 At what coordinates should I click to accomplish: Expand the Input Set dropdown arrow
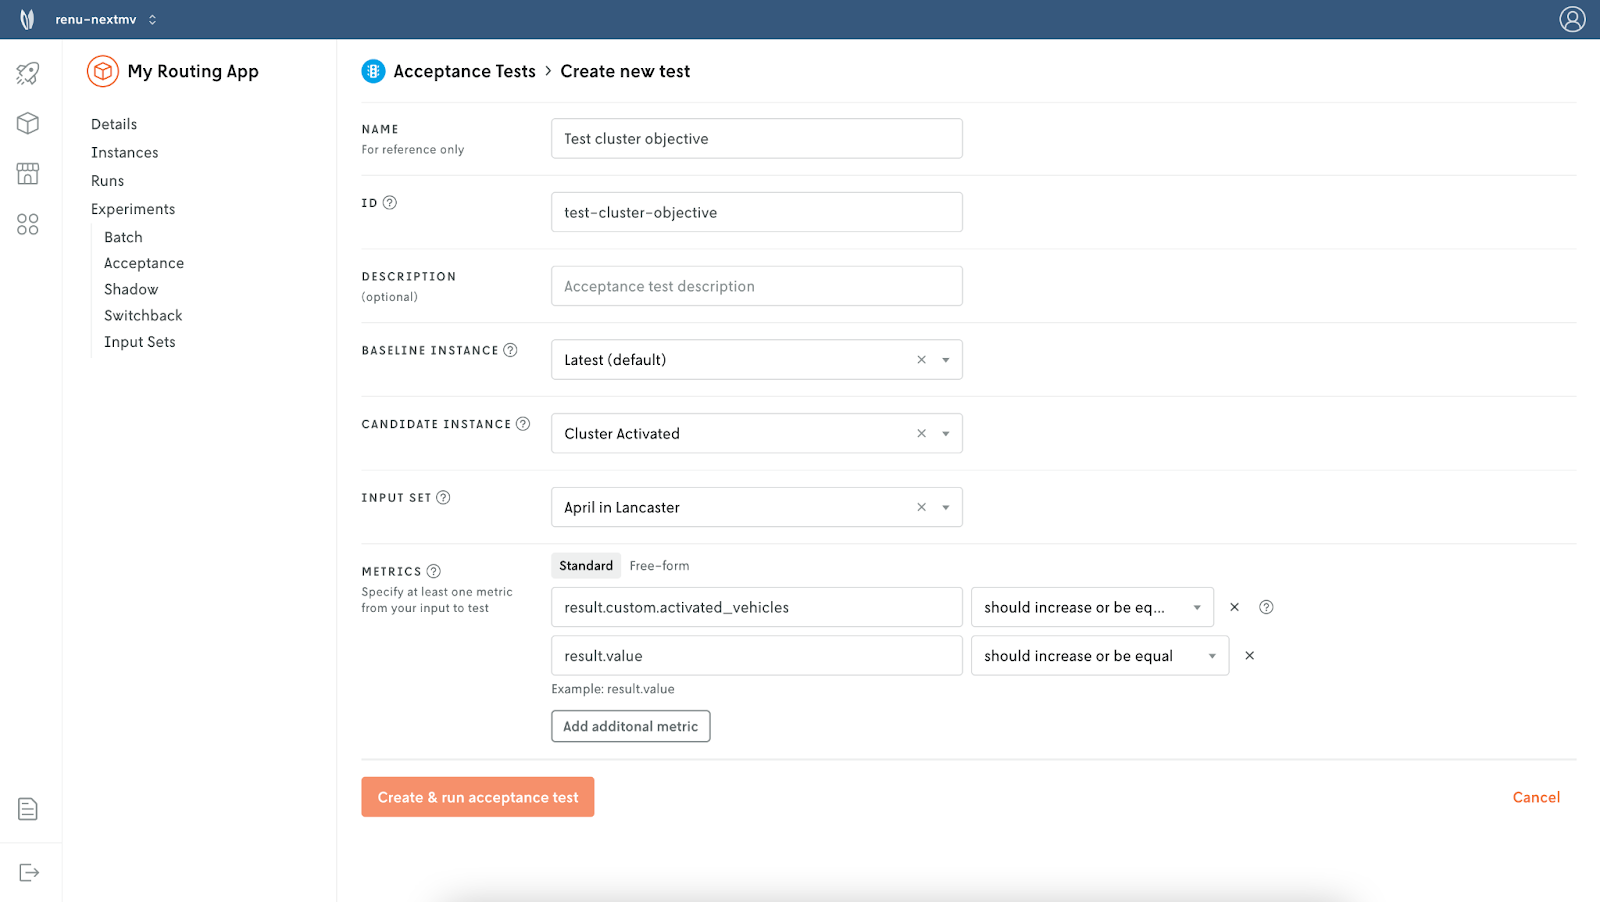[946, 507]
